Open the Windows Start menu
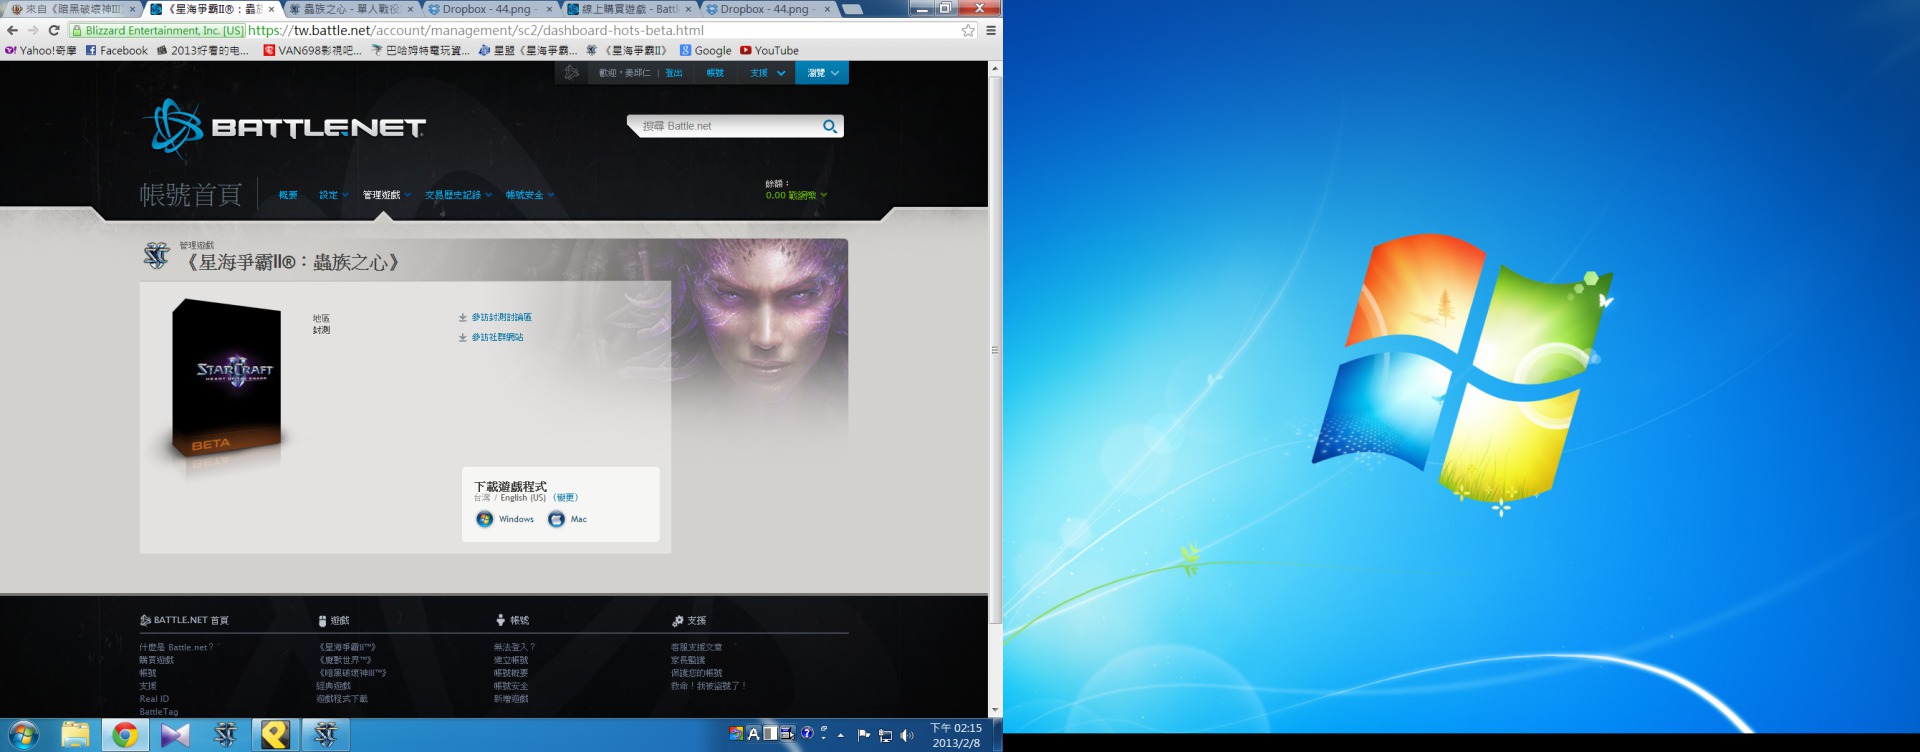The width and height of the screenshot is (1920, 752). pos(23,735)
